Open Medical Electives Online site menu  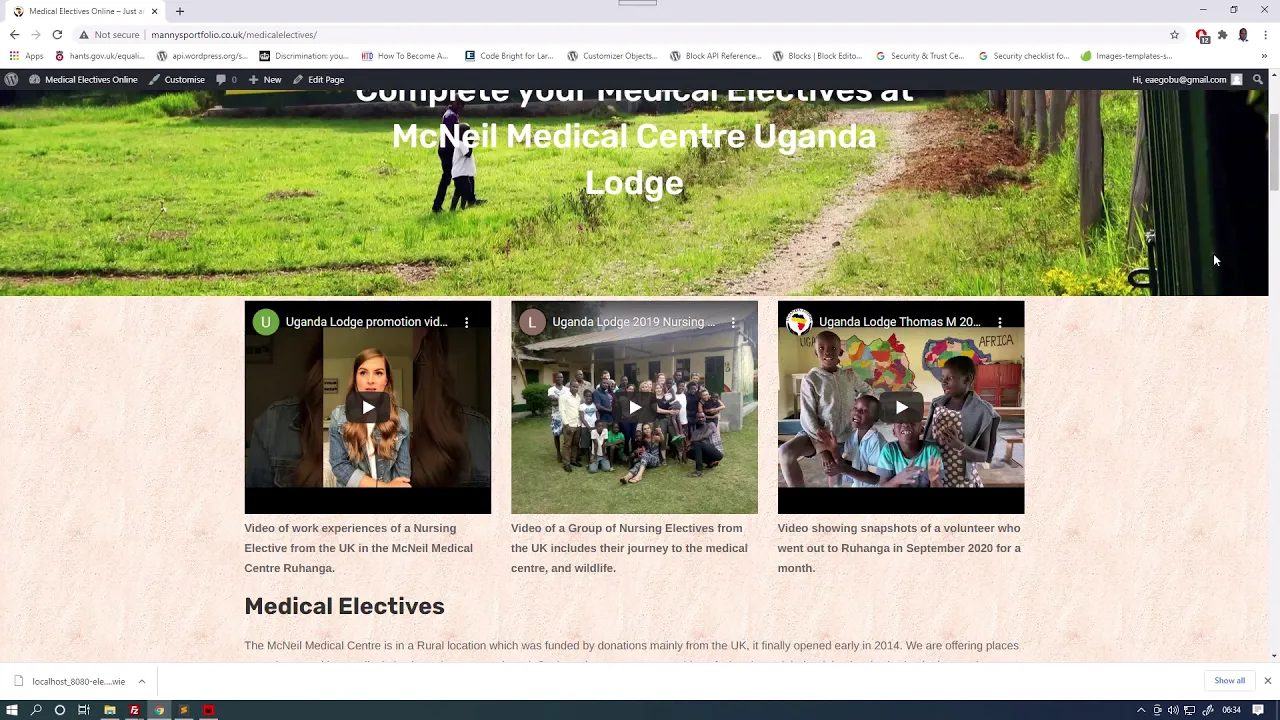83,80
